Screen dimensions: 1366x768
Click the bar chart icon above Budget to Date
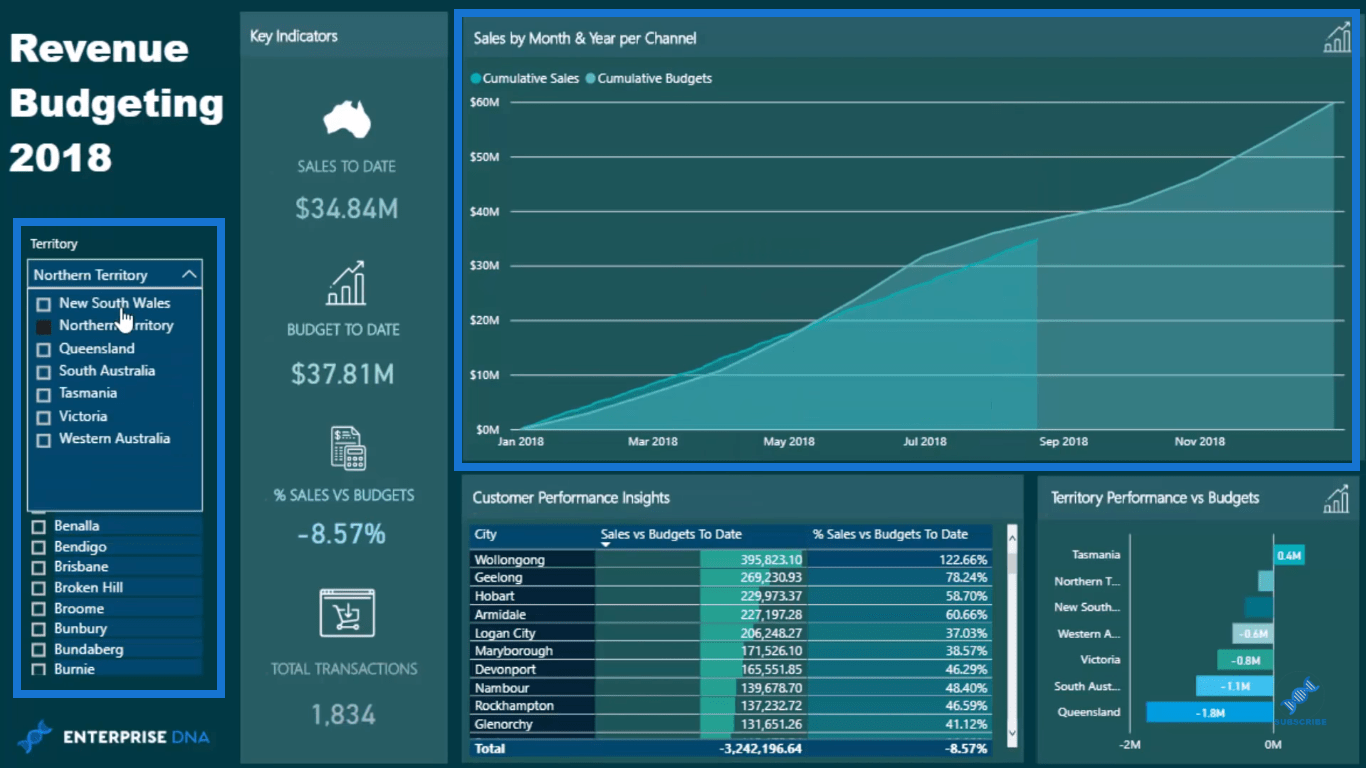point(346,284)
